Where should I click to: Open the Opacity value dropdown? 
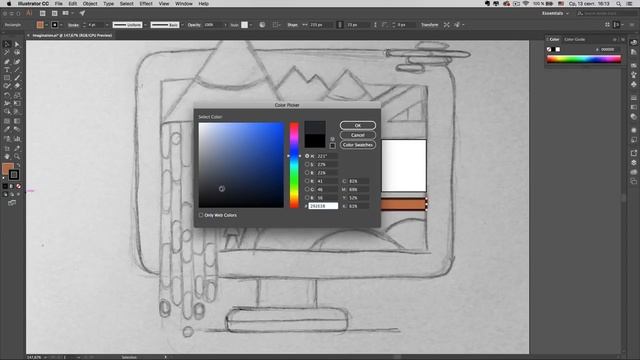[225, 25]
